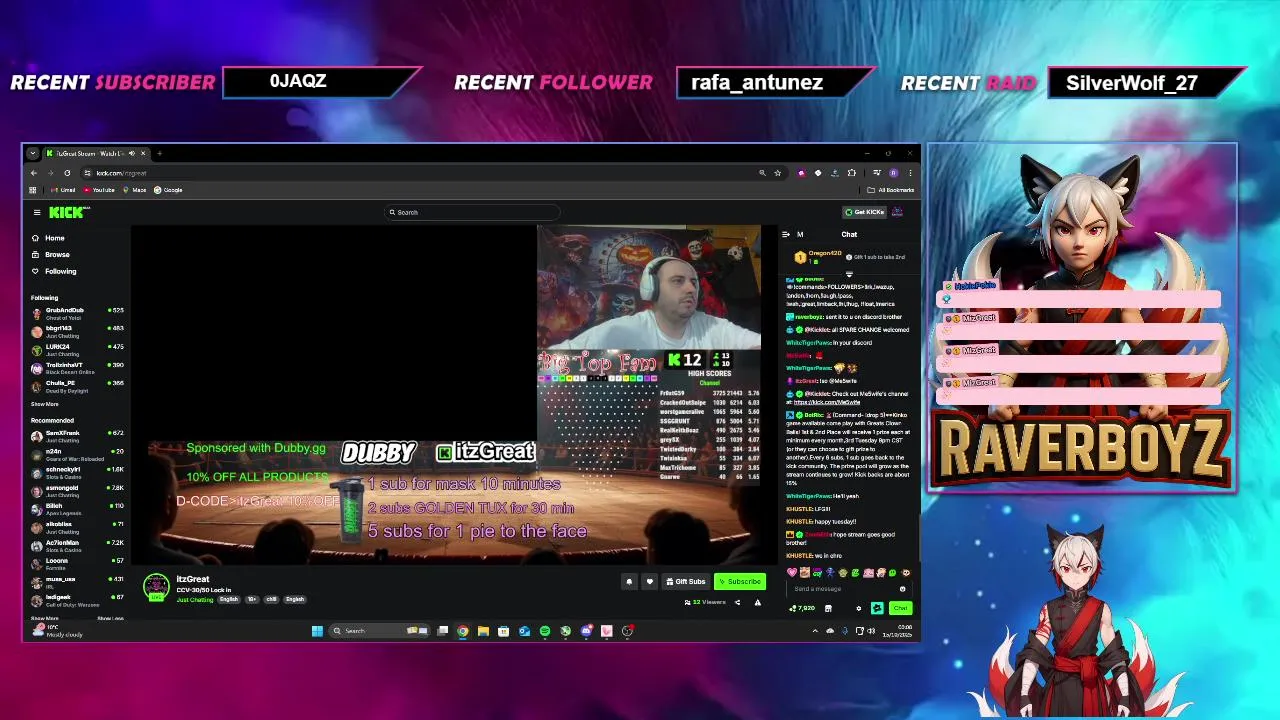Open LURK24 channel in Following list
The height and width of the screenshot is (720, 1280).
(x=78, y=348)
